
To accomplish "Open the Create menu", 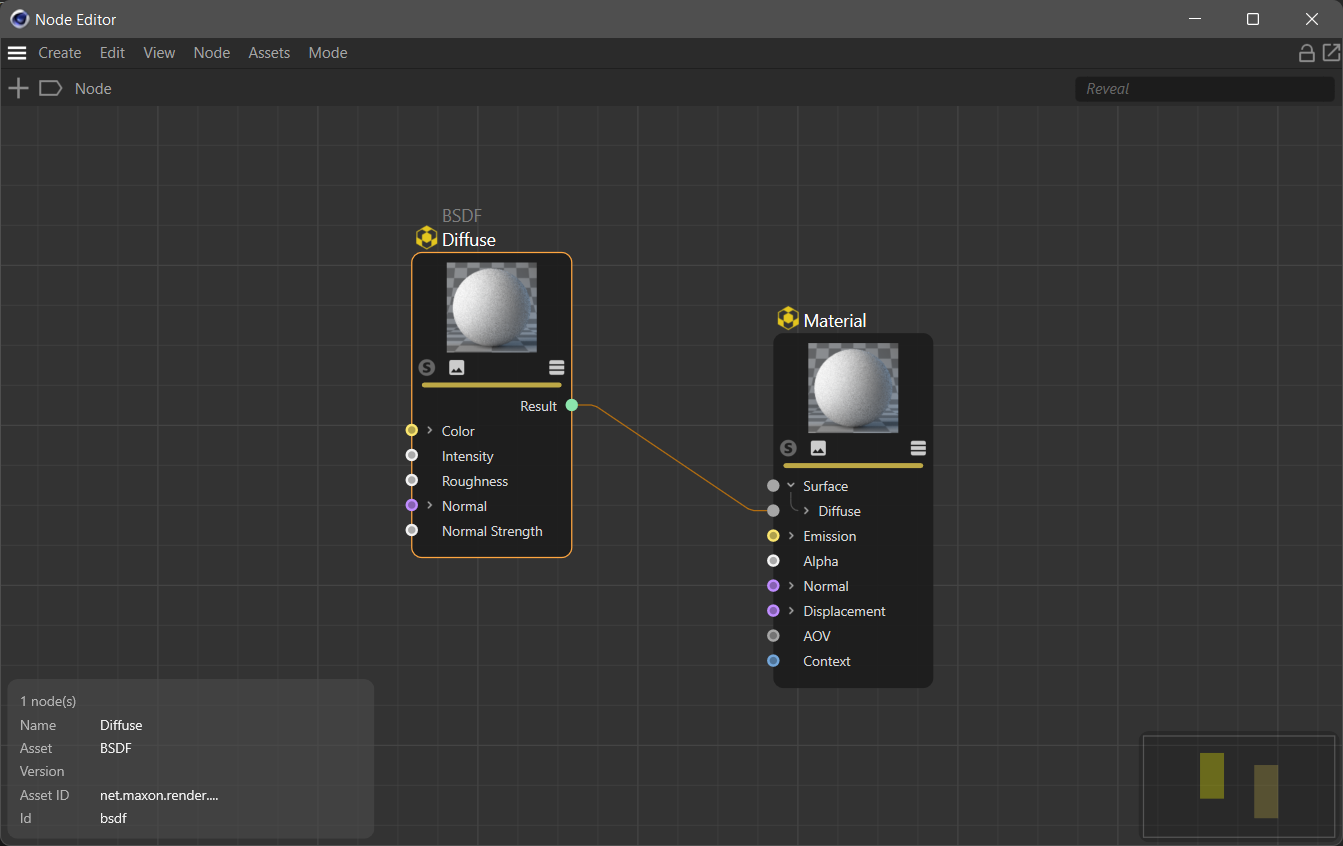I will 60,53.
